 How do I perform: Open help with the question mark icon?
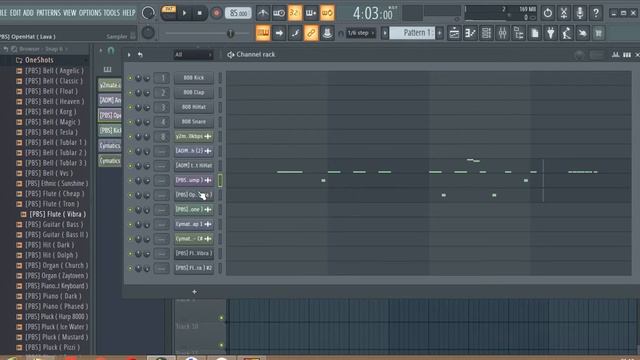[596, 13]
